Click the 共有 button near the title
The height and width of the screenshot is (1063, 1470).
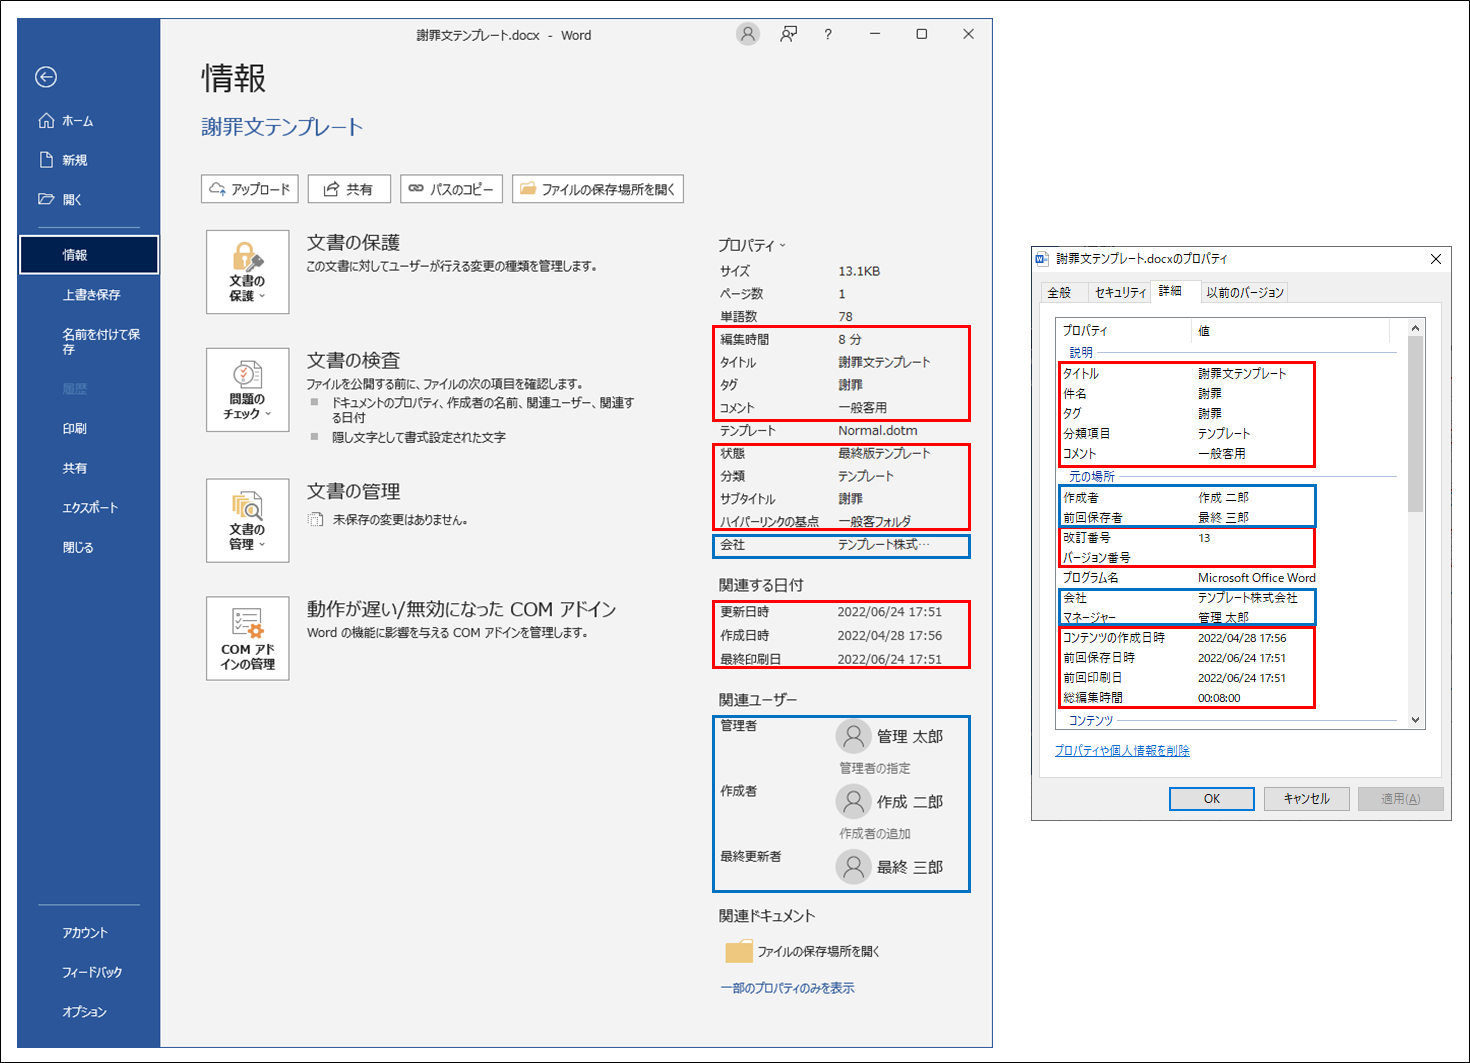coord(348,189)
